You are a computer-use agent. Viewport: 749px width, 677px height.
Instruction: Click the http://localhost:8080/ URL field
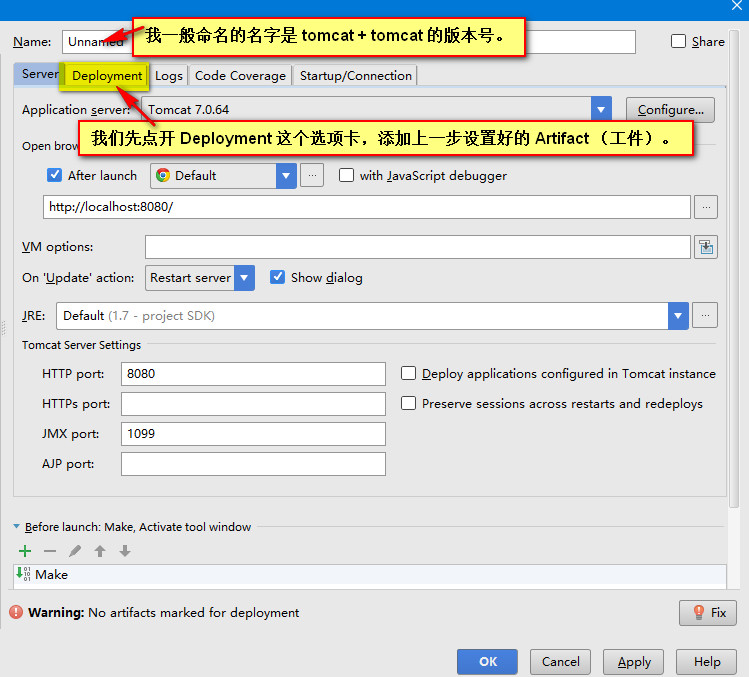pos(367,207)
